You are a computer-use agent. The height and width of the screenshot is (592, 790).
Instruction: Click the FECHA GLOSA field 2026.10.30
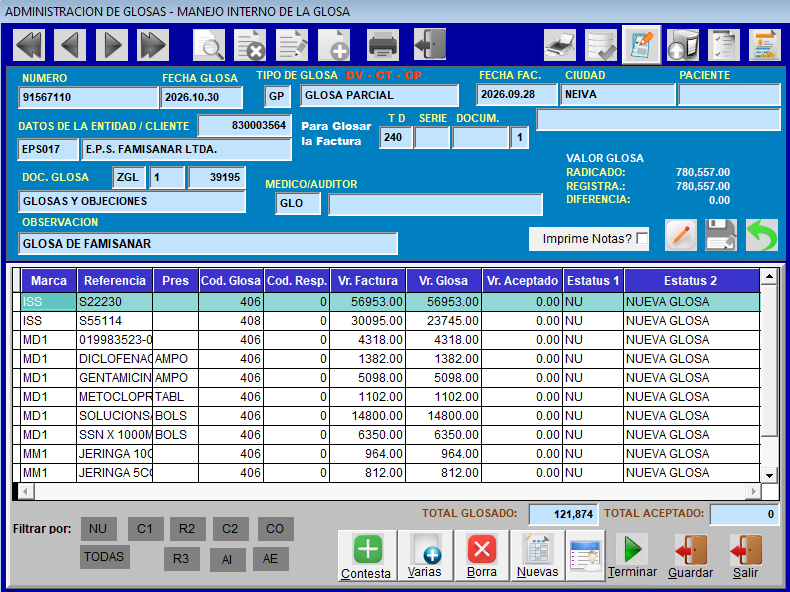[202, 97]
